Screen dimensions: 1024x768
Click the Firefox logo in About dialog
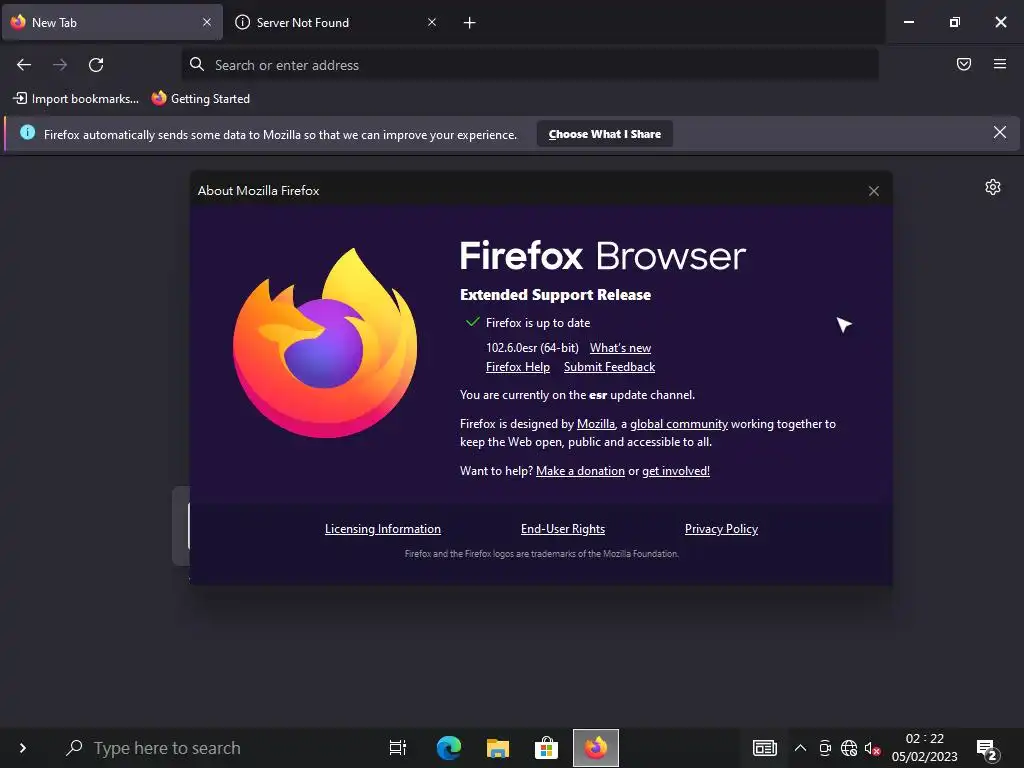[325, 343]
